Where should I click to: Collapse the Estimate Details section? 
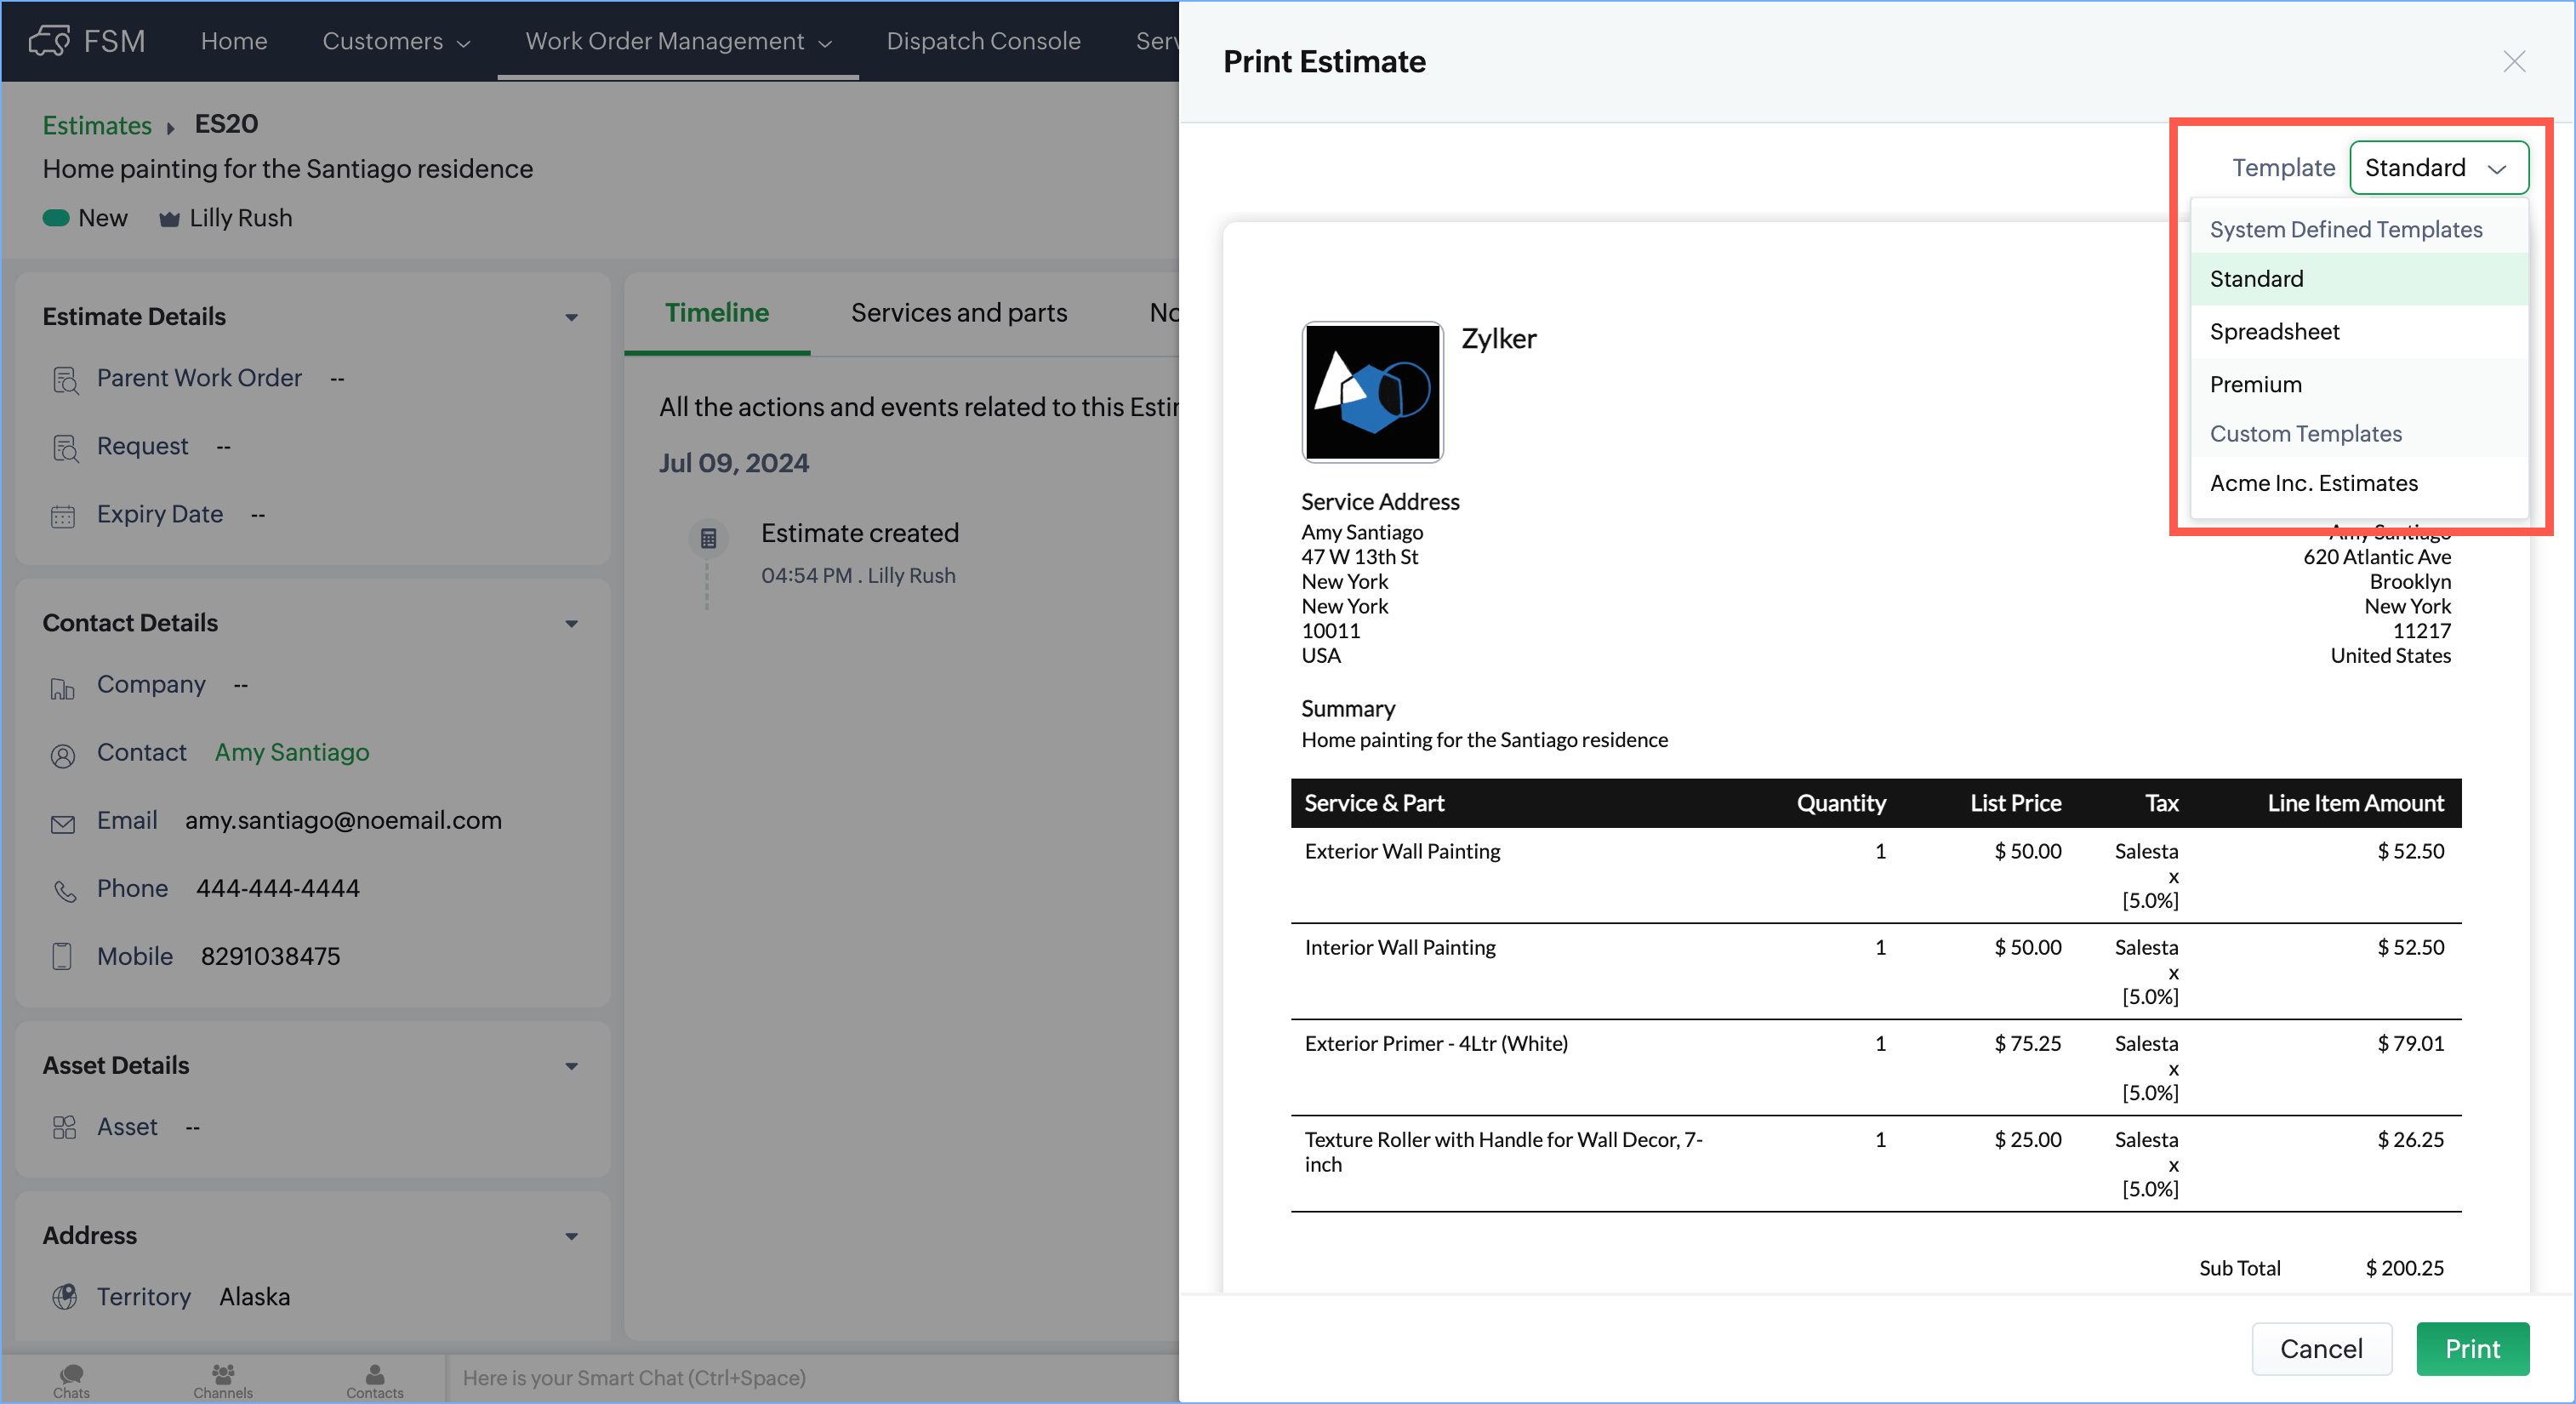tap(571, 317)
